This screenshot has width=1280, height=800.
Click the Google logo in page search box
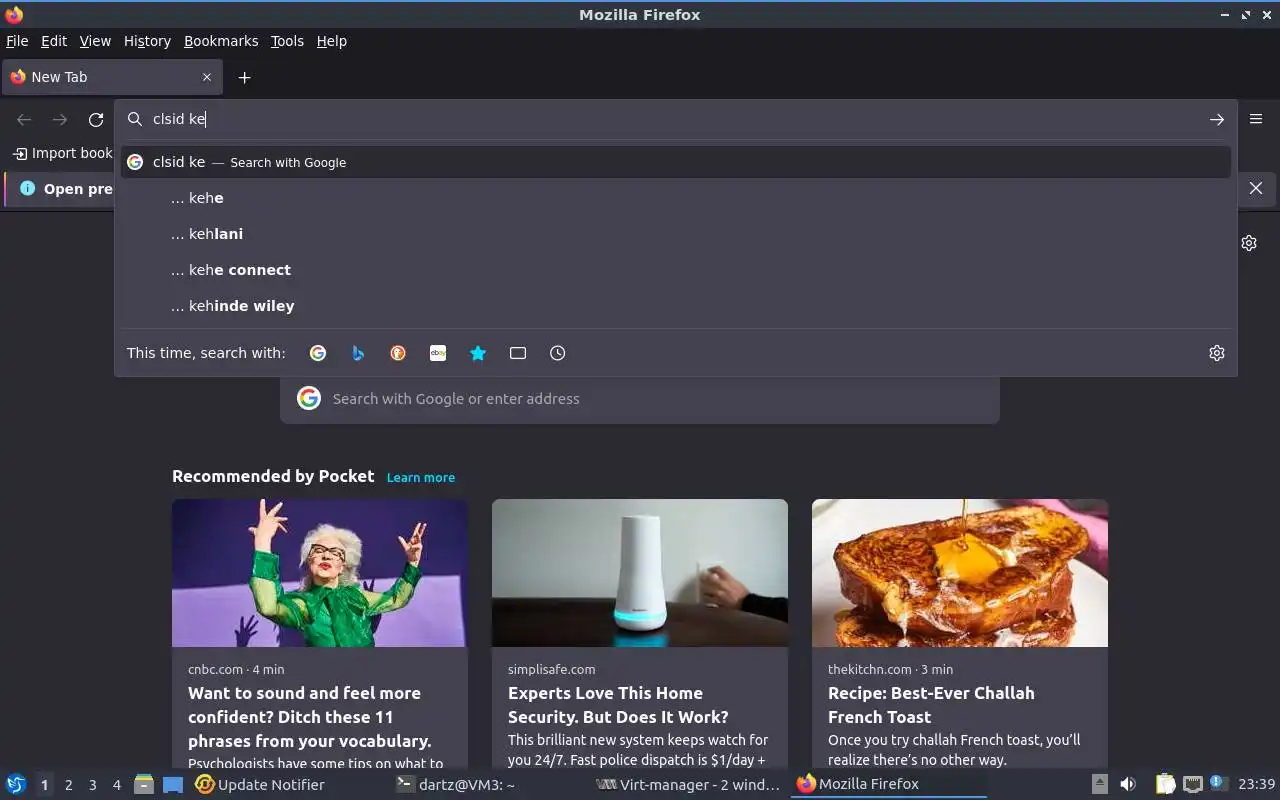coord(309,398)
